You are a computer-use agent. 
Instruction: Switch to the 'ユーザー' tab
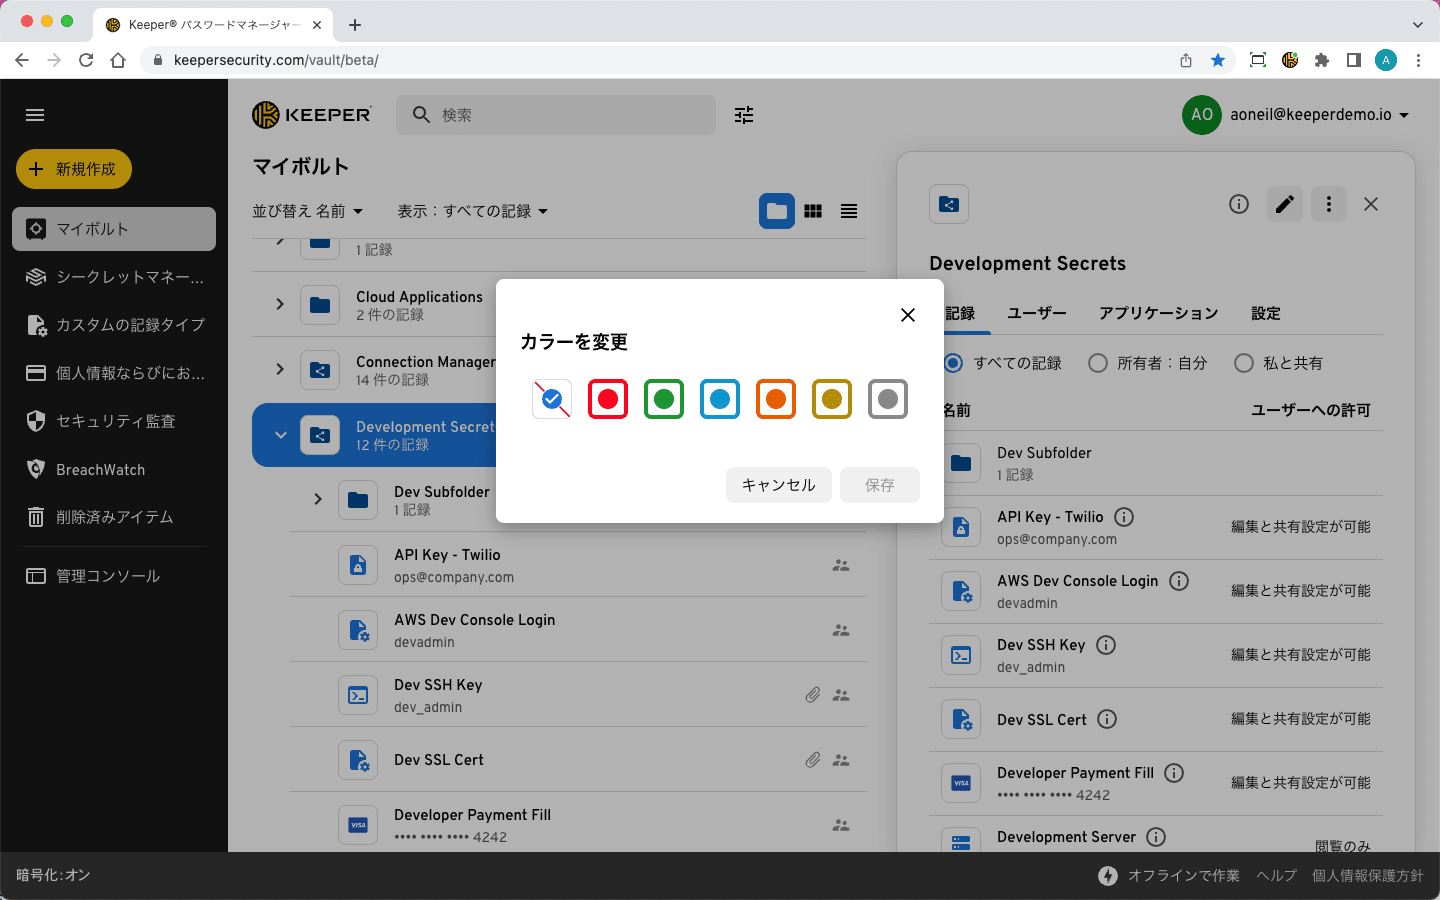[x=1036, y=313]
